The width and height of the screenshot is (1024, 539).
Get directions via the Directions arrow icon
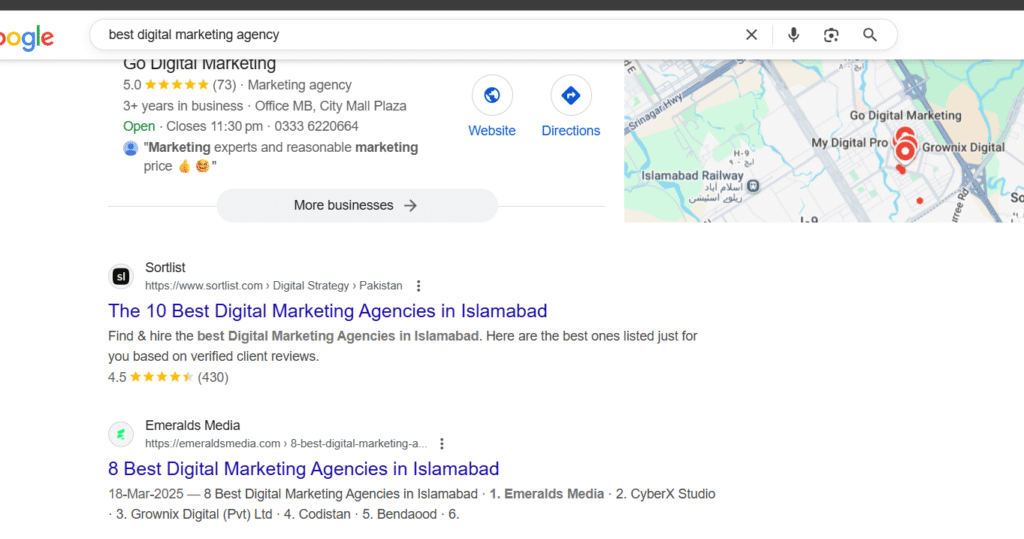click(x=571, y=95)
